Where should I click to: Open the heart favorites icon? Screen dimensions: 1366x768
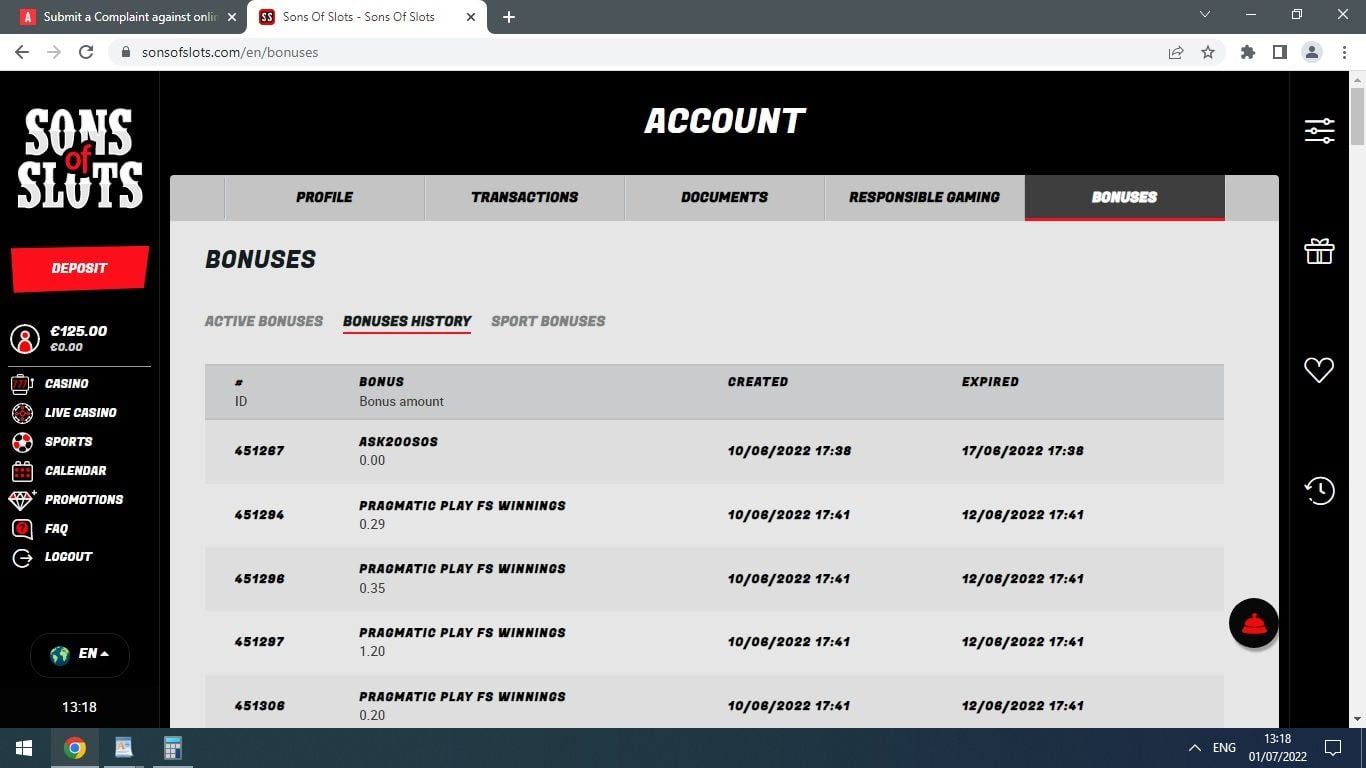(x=1319, y=370)
